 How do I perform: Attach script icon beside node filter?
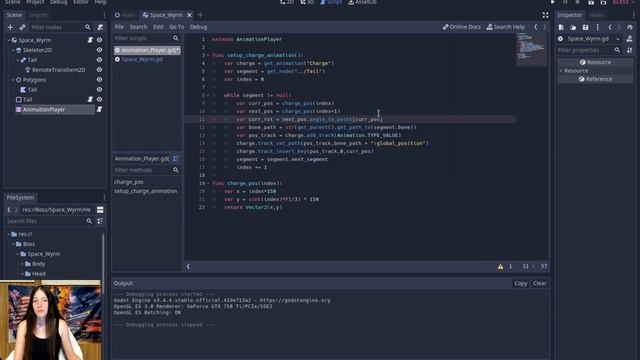click(x=100, y=27)
